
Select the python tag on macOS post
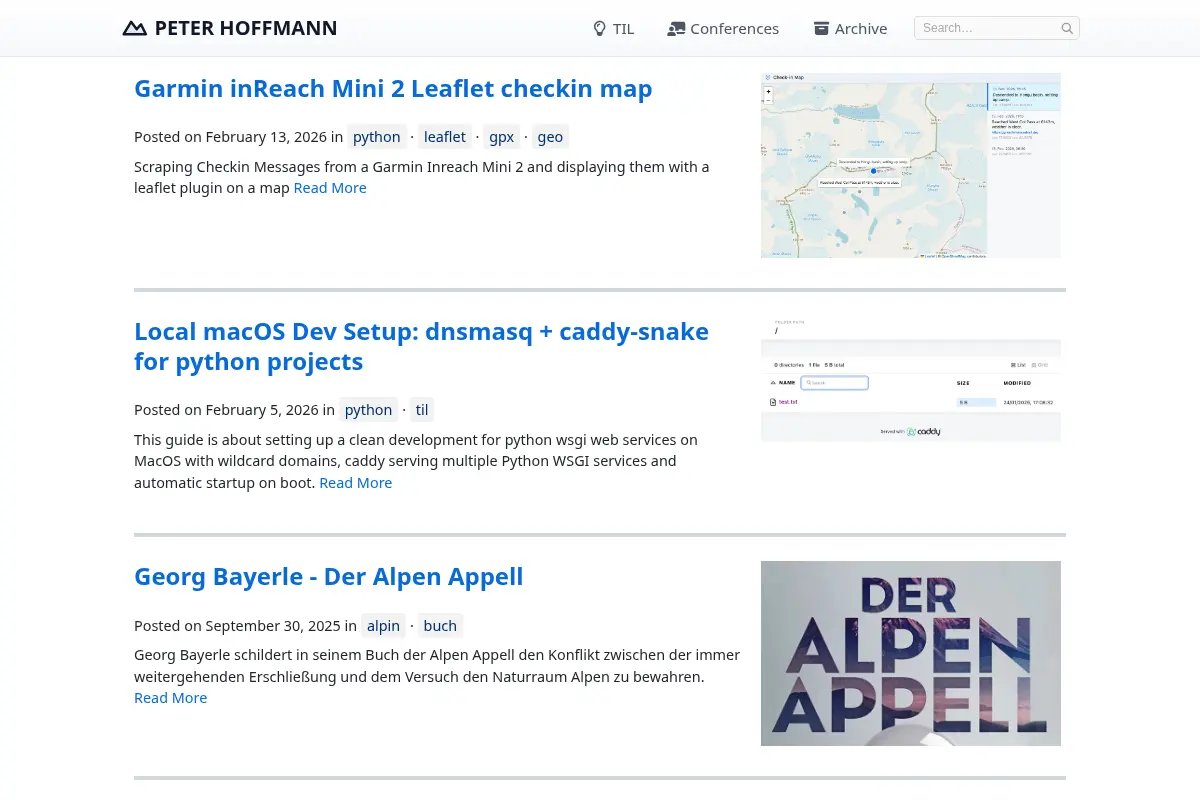click(369, 409)
